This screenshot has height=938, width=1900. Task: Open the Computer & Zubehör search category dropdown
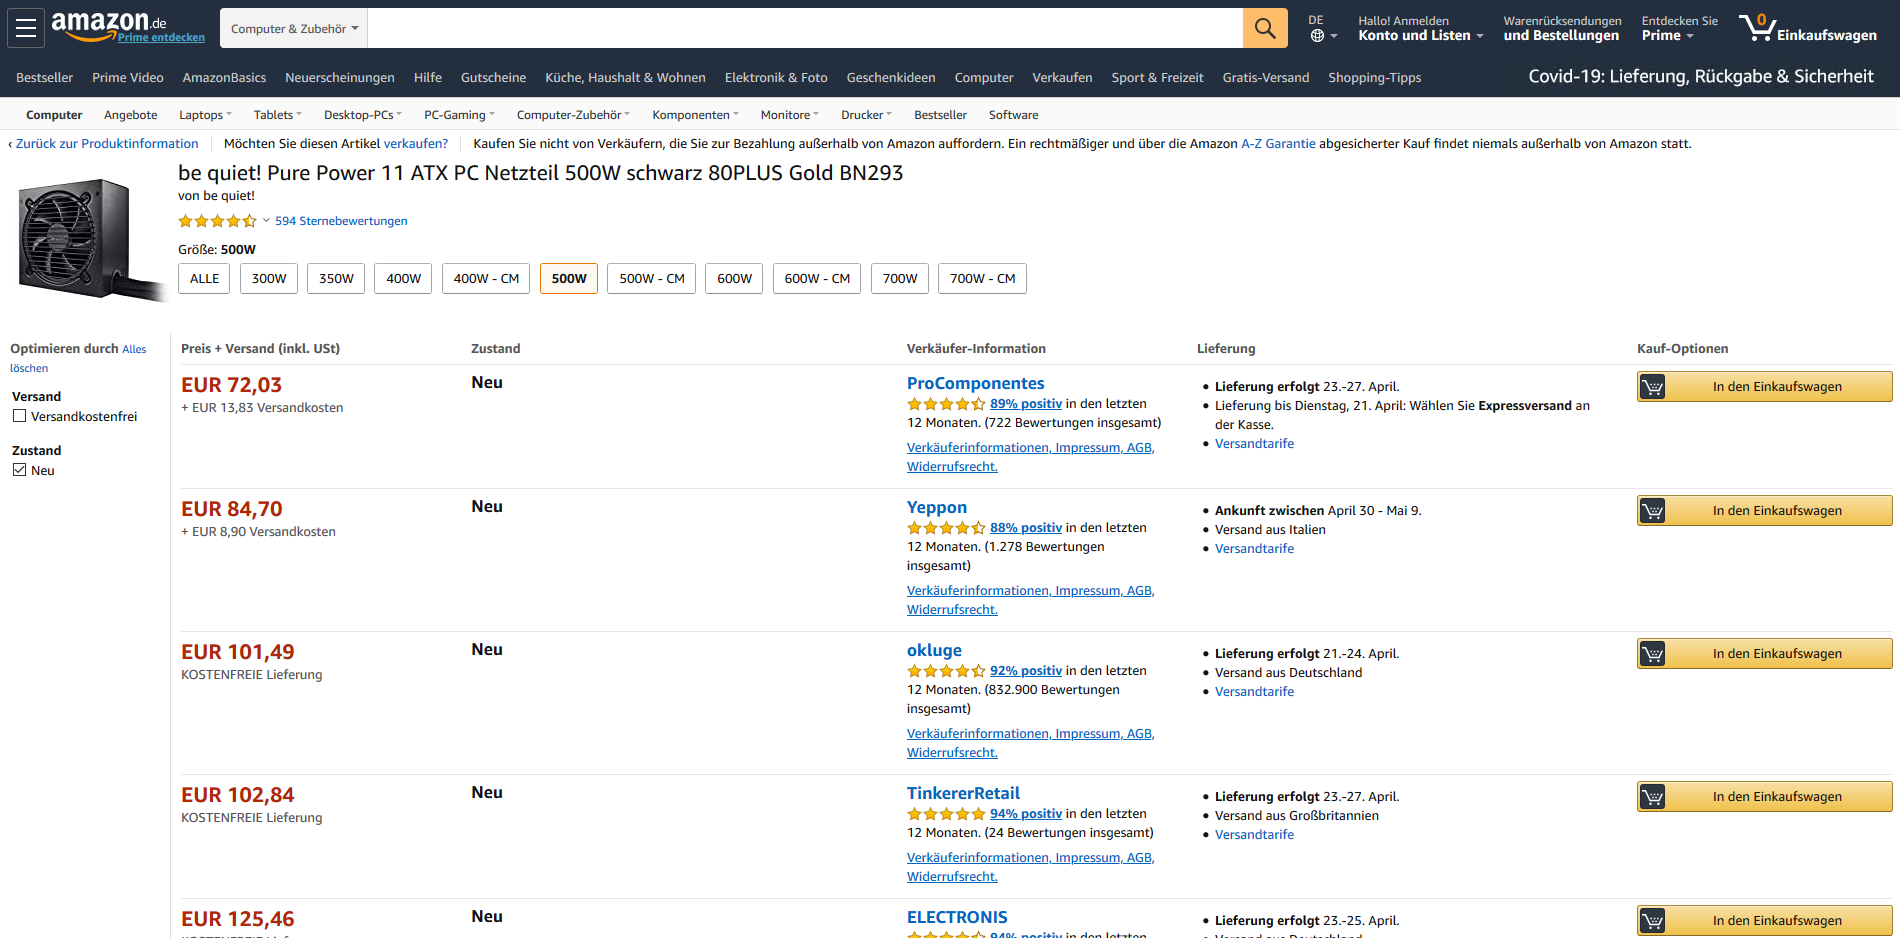click(x=294, y=28)
